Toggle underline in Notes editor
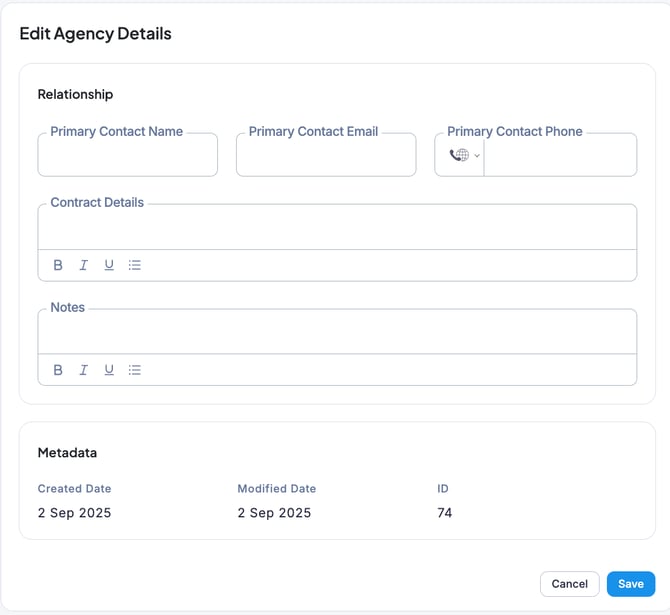The image size is (670, 615). (x=109, y=370)
